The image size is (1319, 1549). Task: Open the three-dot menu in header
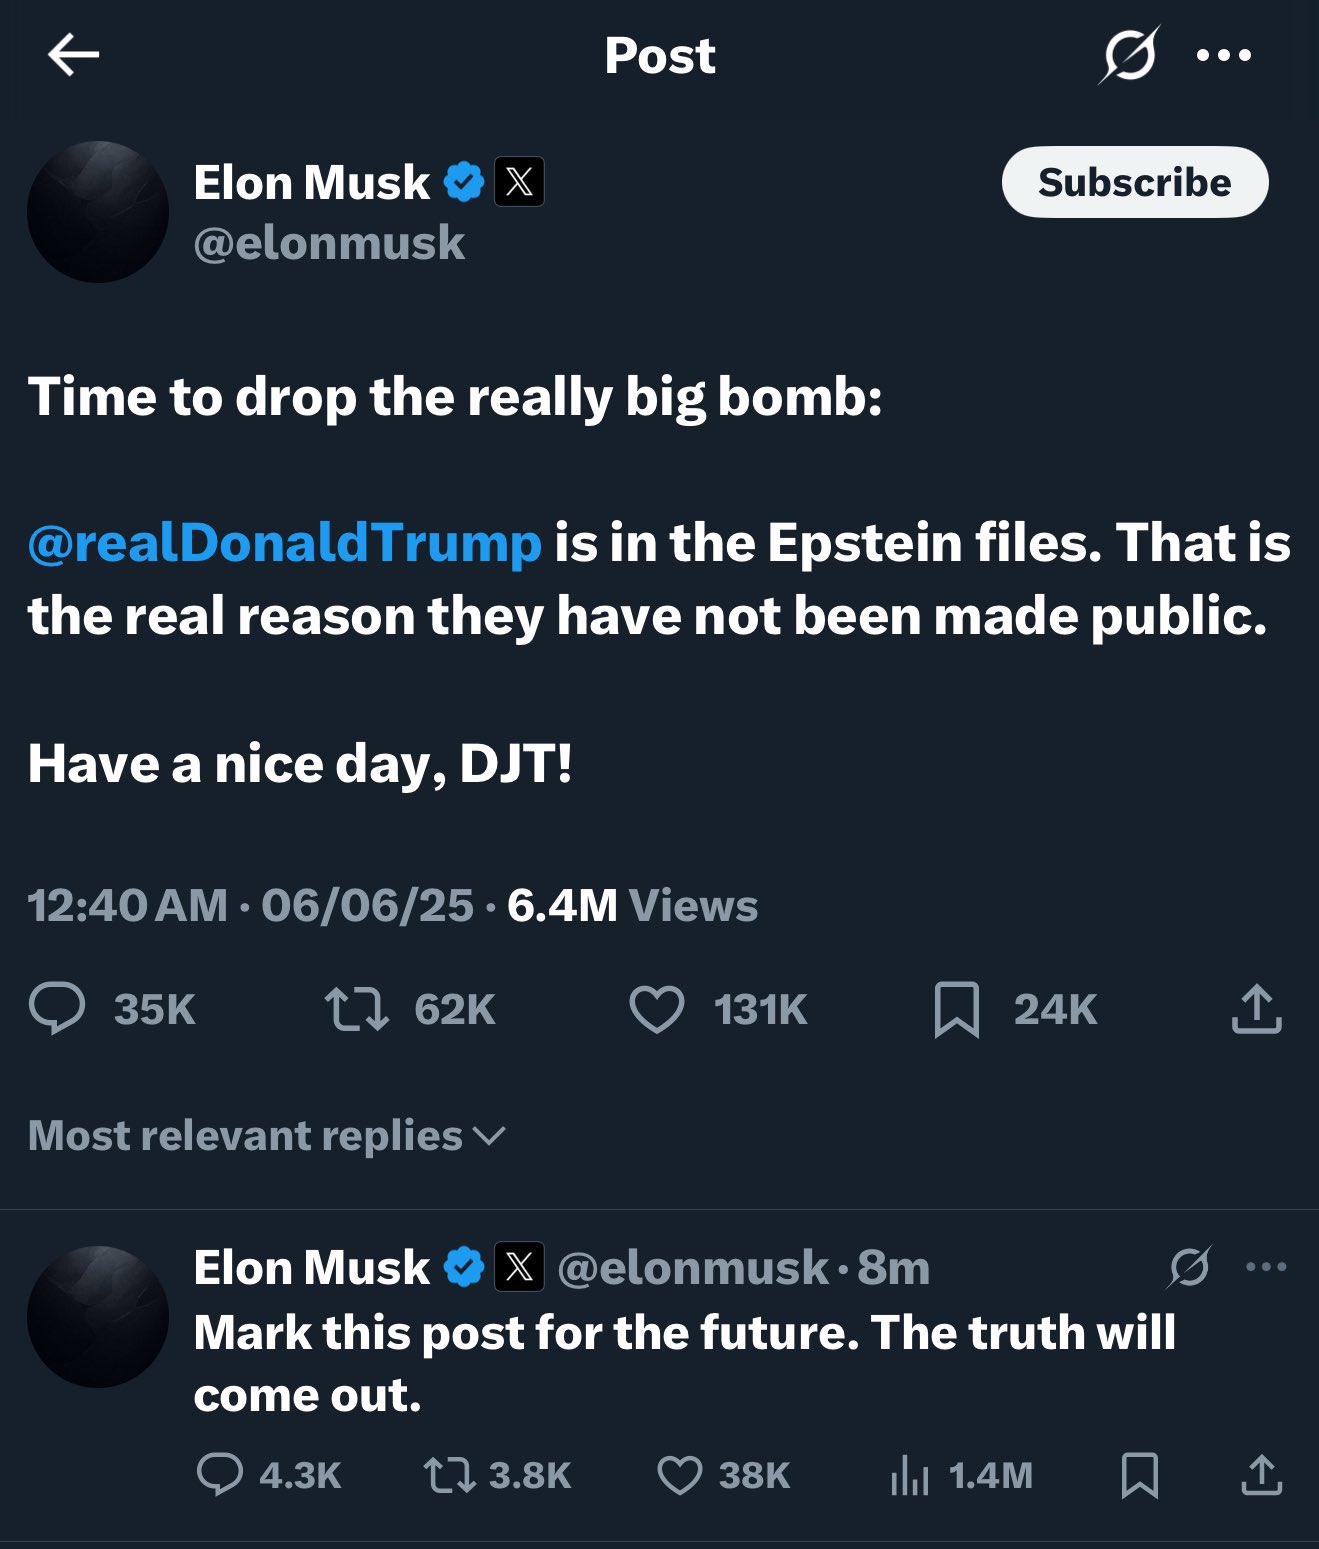(x=1224, y=55)
